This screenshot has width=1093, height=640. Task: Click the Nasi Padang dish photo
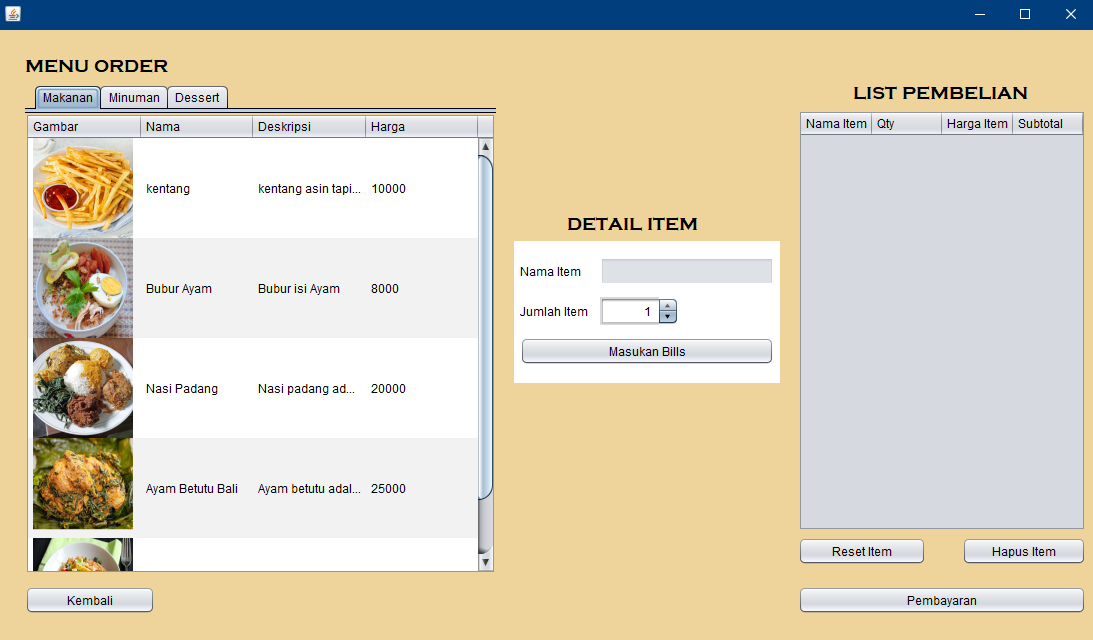pyautogui.click(x=82, y=388)
